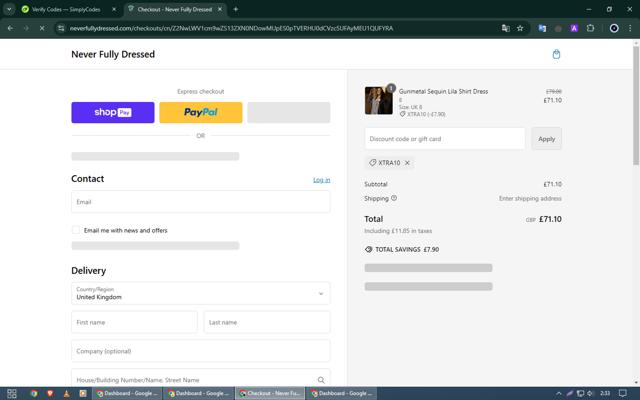Click the Gunmetal Sequin Lila Shirt Dress name
The height and width of the screenshot is (400, 640).
443,91
